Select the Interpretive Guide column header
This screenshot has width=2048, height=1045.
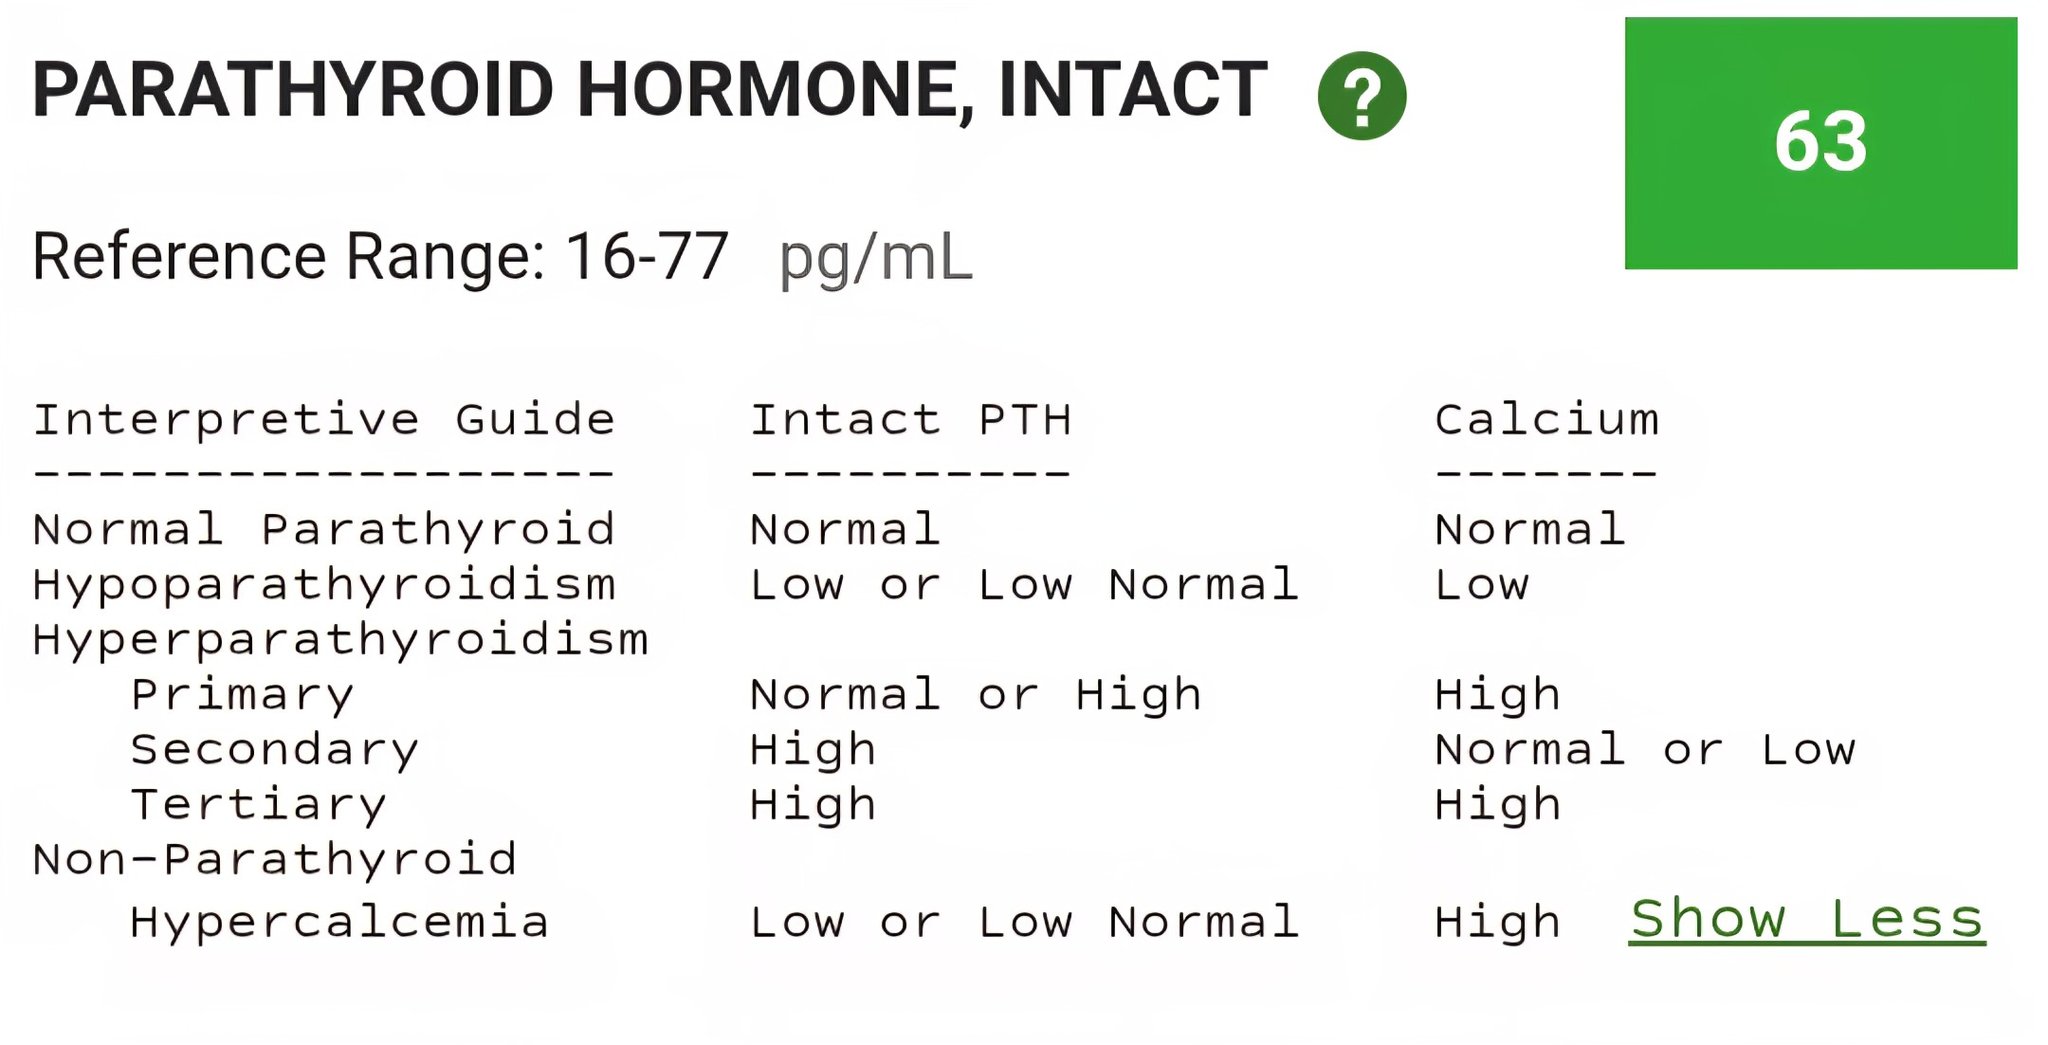[324, 421]
